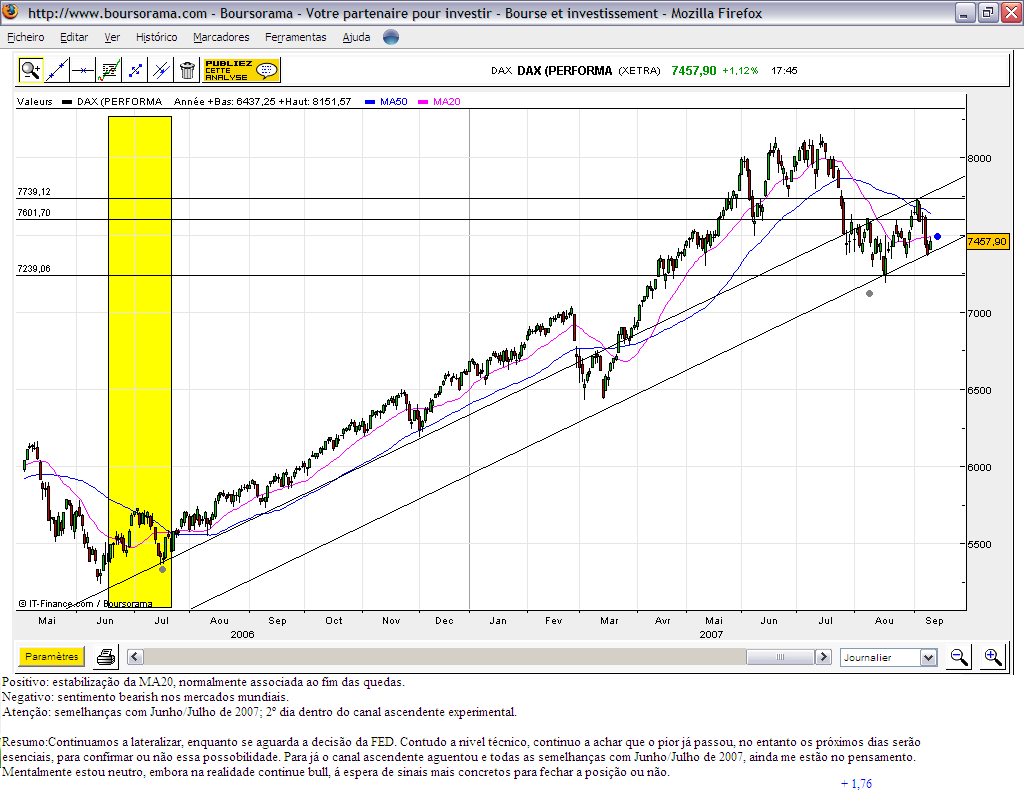Open the Editar menu

(74, 37)
